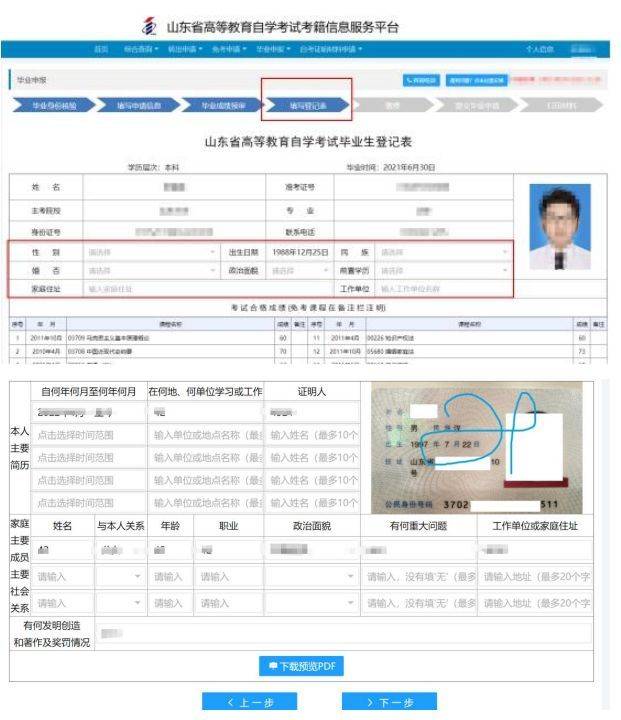
Task: Click third-row 请输入地址 input field
Action: coord(536,603)
